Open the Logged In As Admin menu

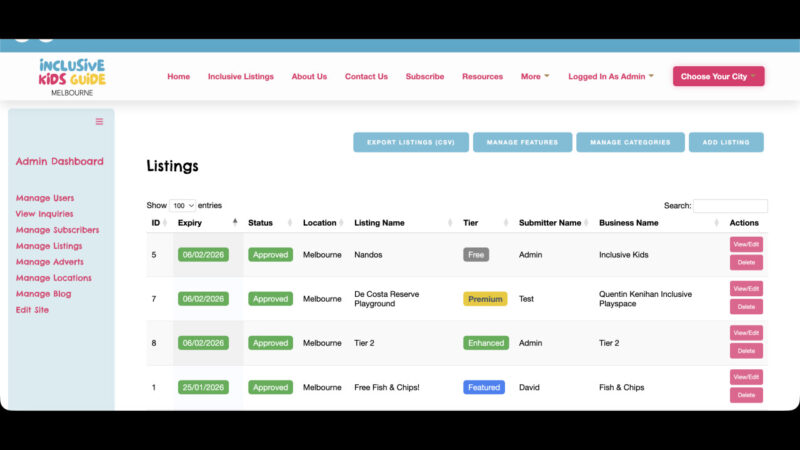pos(610,76)
